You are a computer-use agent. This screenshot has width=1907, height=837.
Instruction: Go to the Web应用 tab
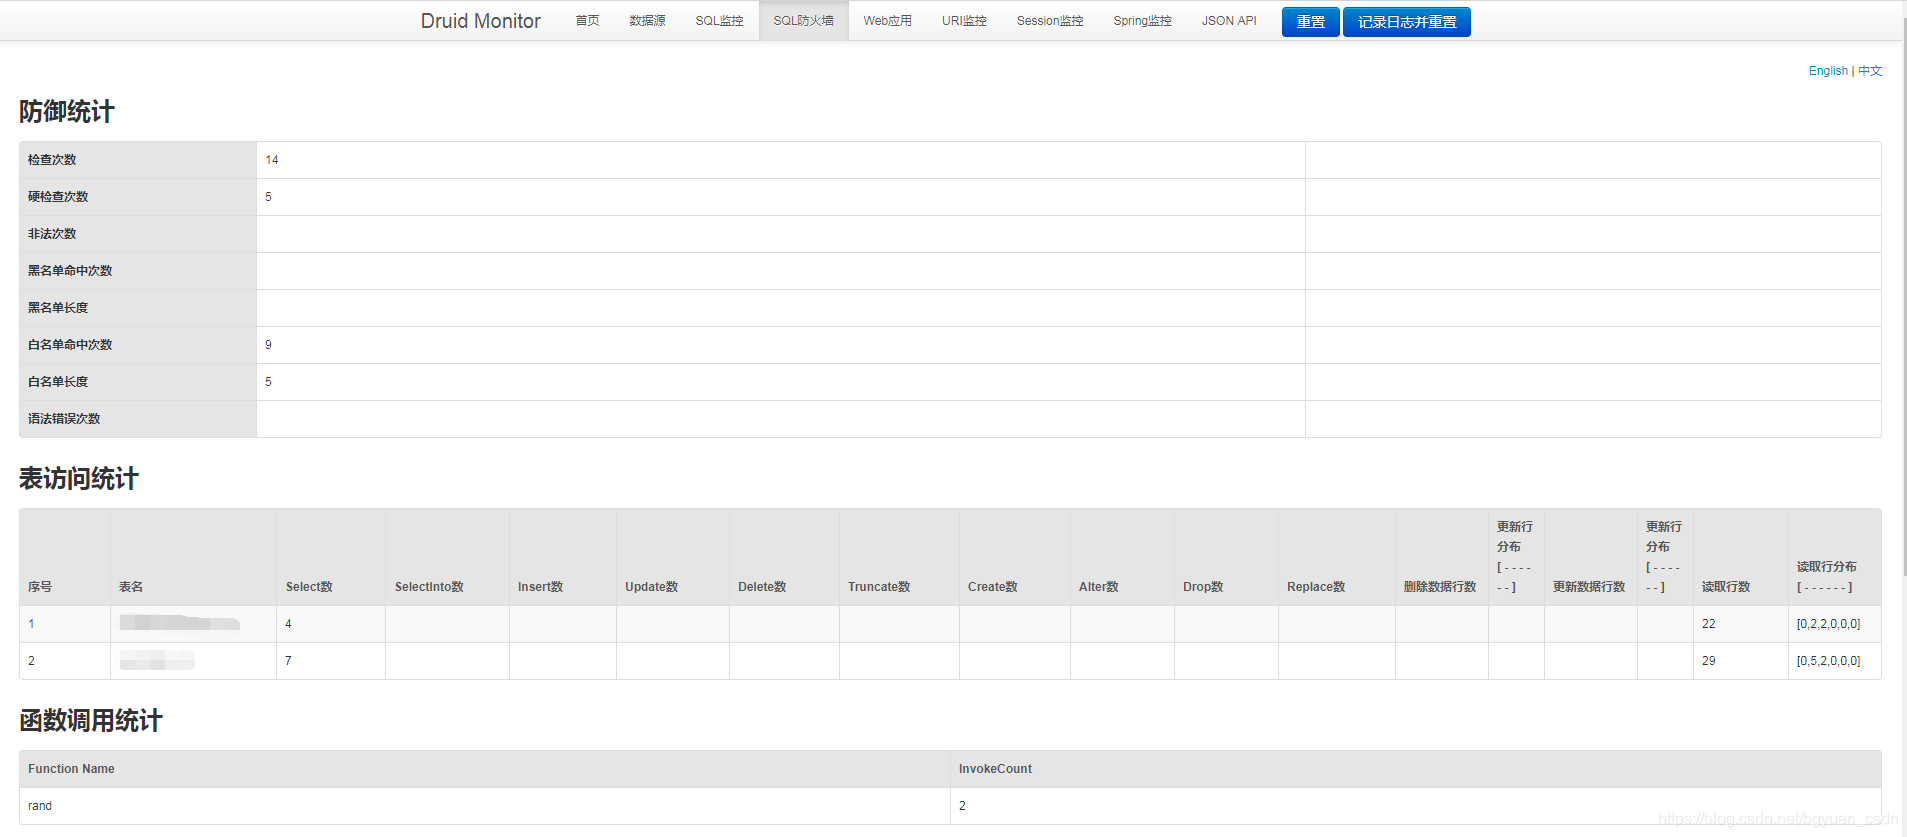pos(887,21)
